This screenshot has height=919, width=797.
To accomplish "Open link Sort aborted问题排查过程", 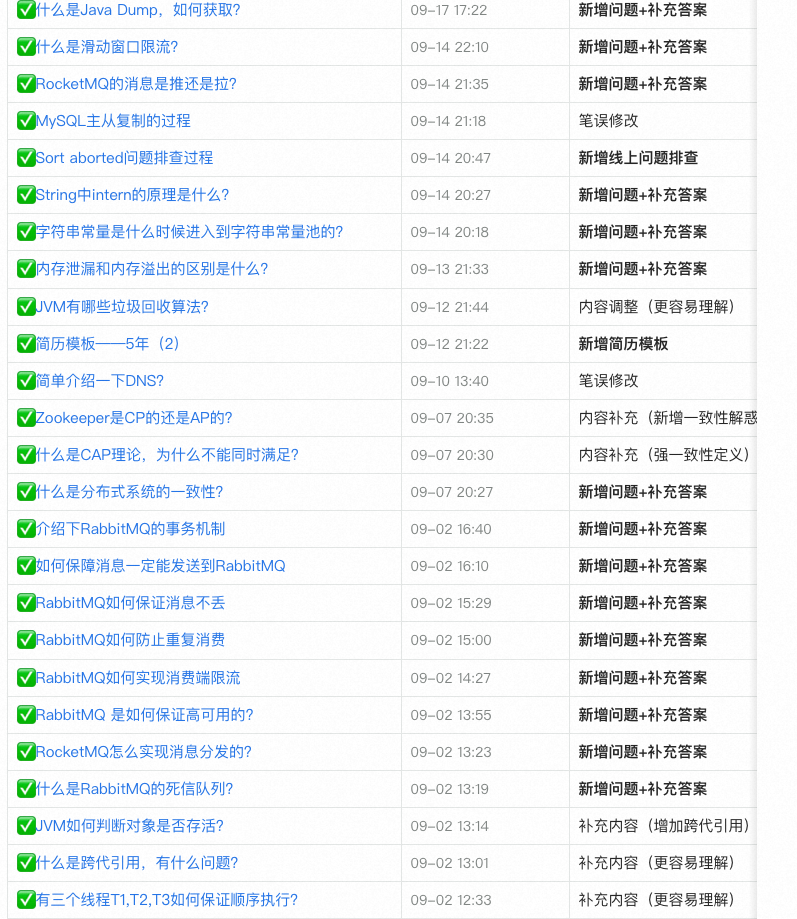I will pos(124,158).
